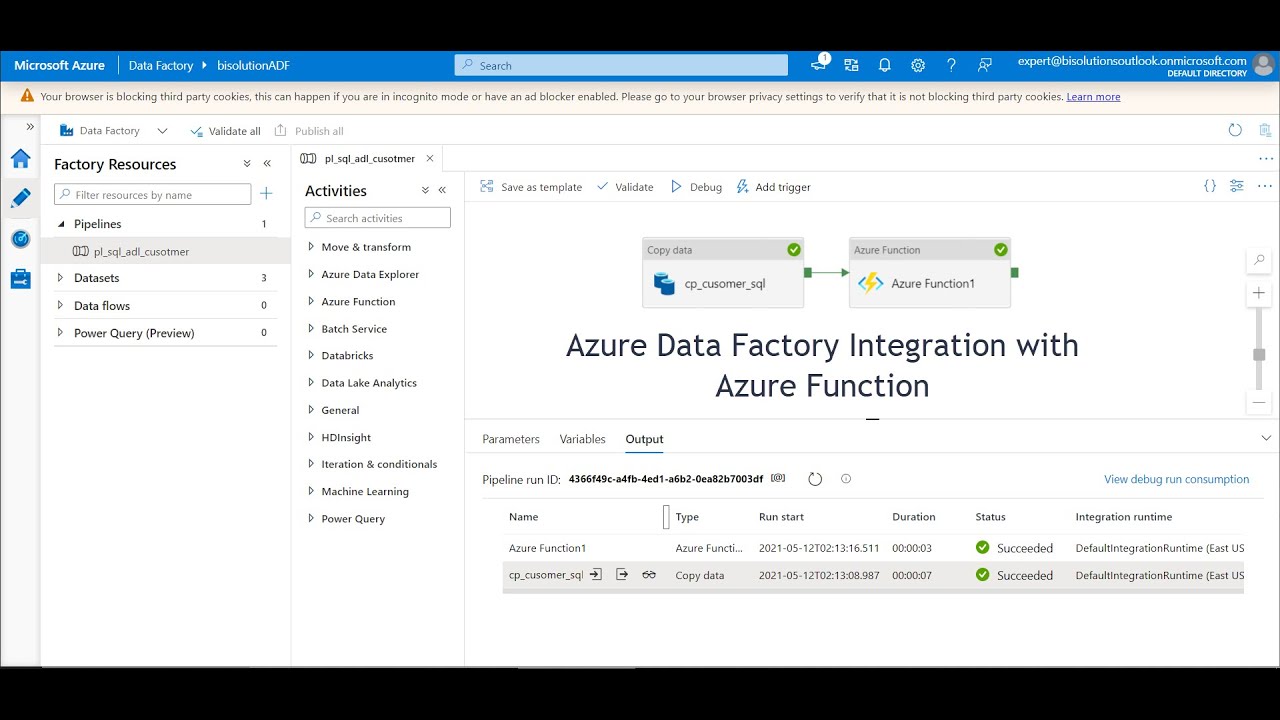Expand the Databricks activities group
1280x720 pixels.
tap(311, 355)
